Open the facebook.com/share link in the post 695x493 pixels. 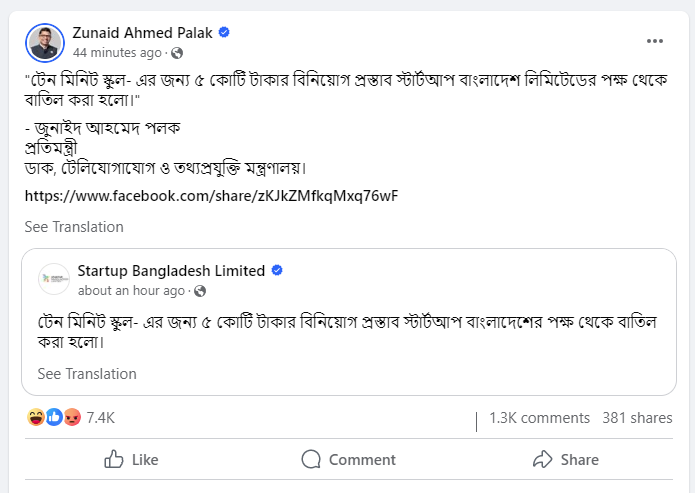point(211,195)
